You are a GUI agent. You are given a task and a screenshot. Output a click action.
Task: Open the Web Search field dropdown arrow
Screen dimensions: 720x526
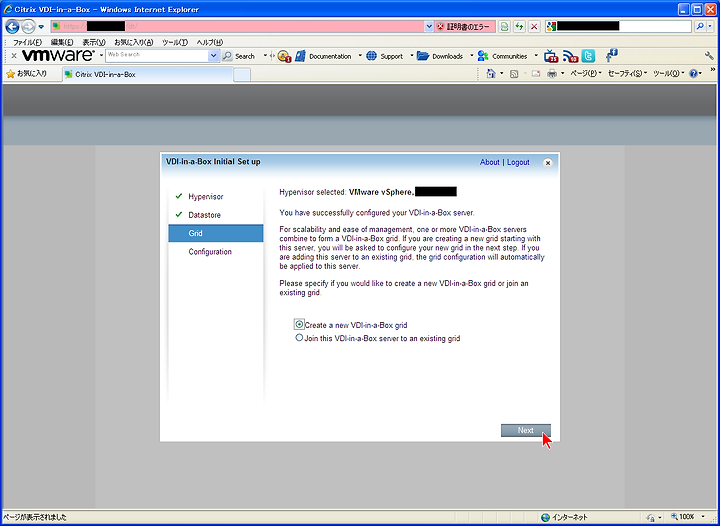(x=213, y=56)
